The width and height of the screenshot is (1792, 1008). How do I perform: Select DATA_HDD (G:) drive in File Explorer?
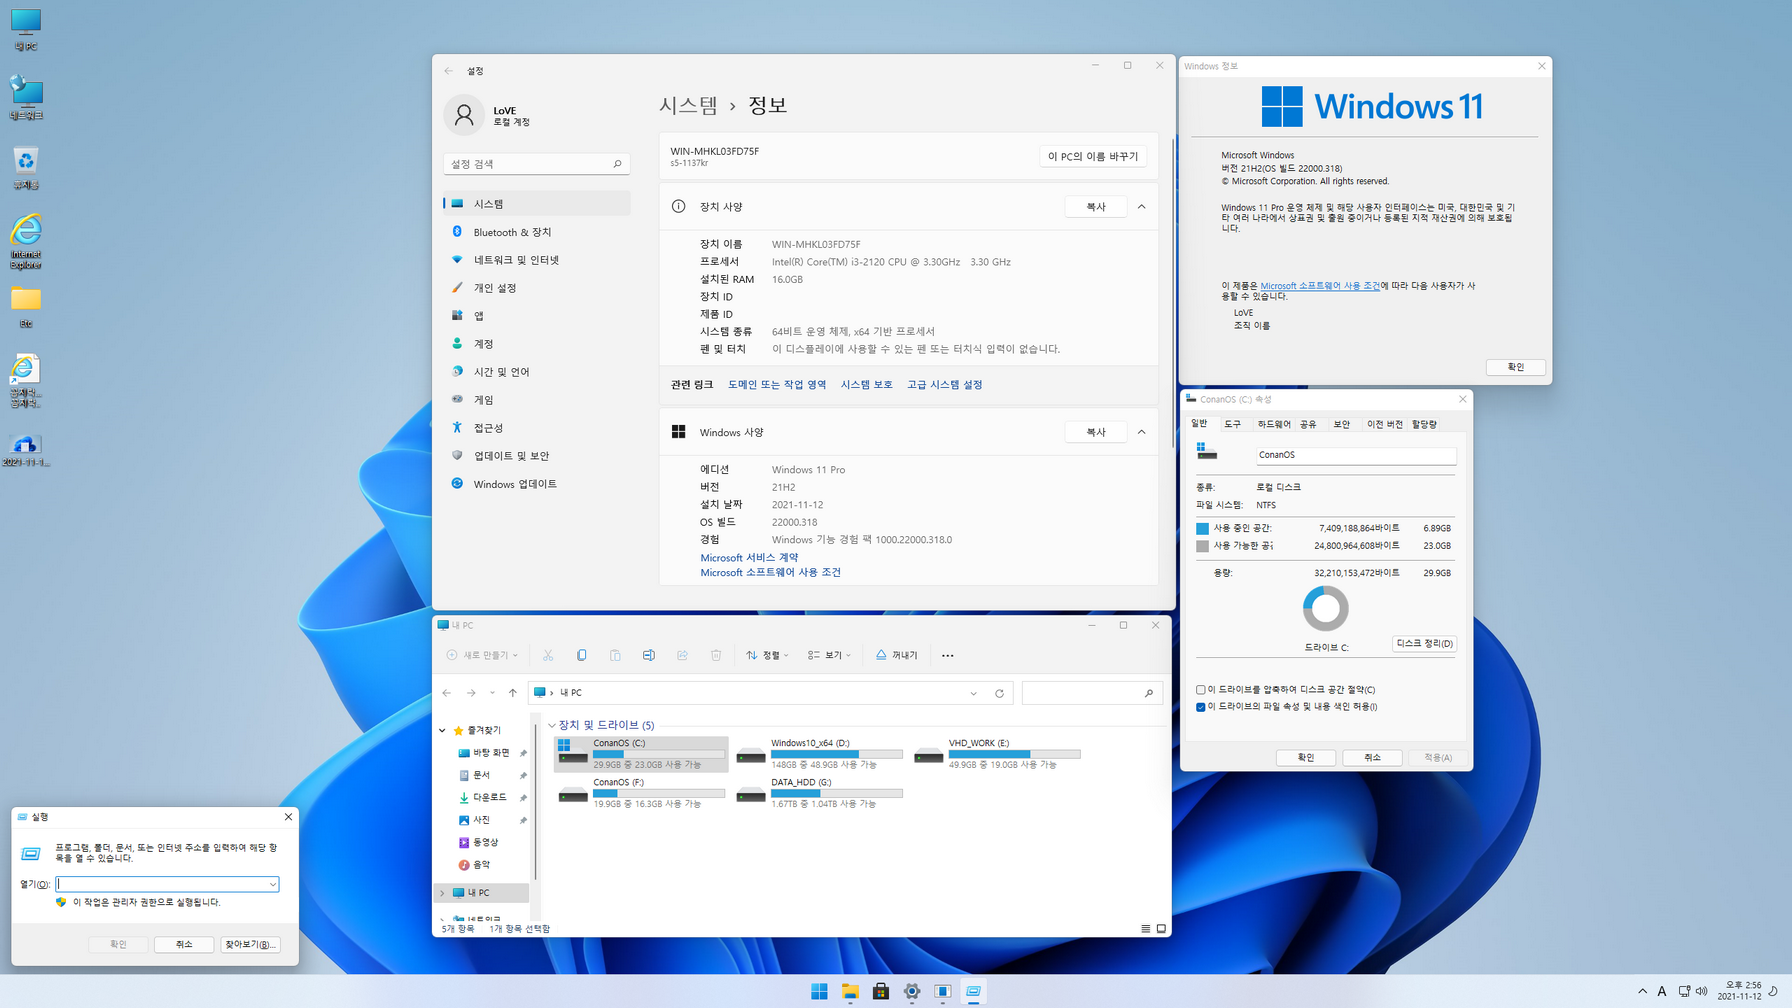coord(820,793)
